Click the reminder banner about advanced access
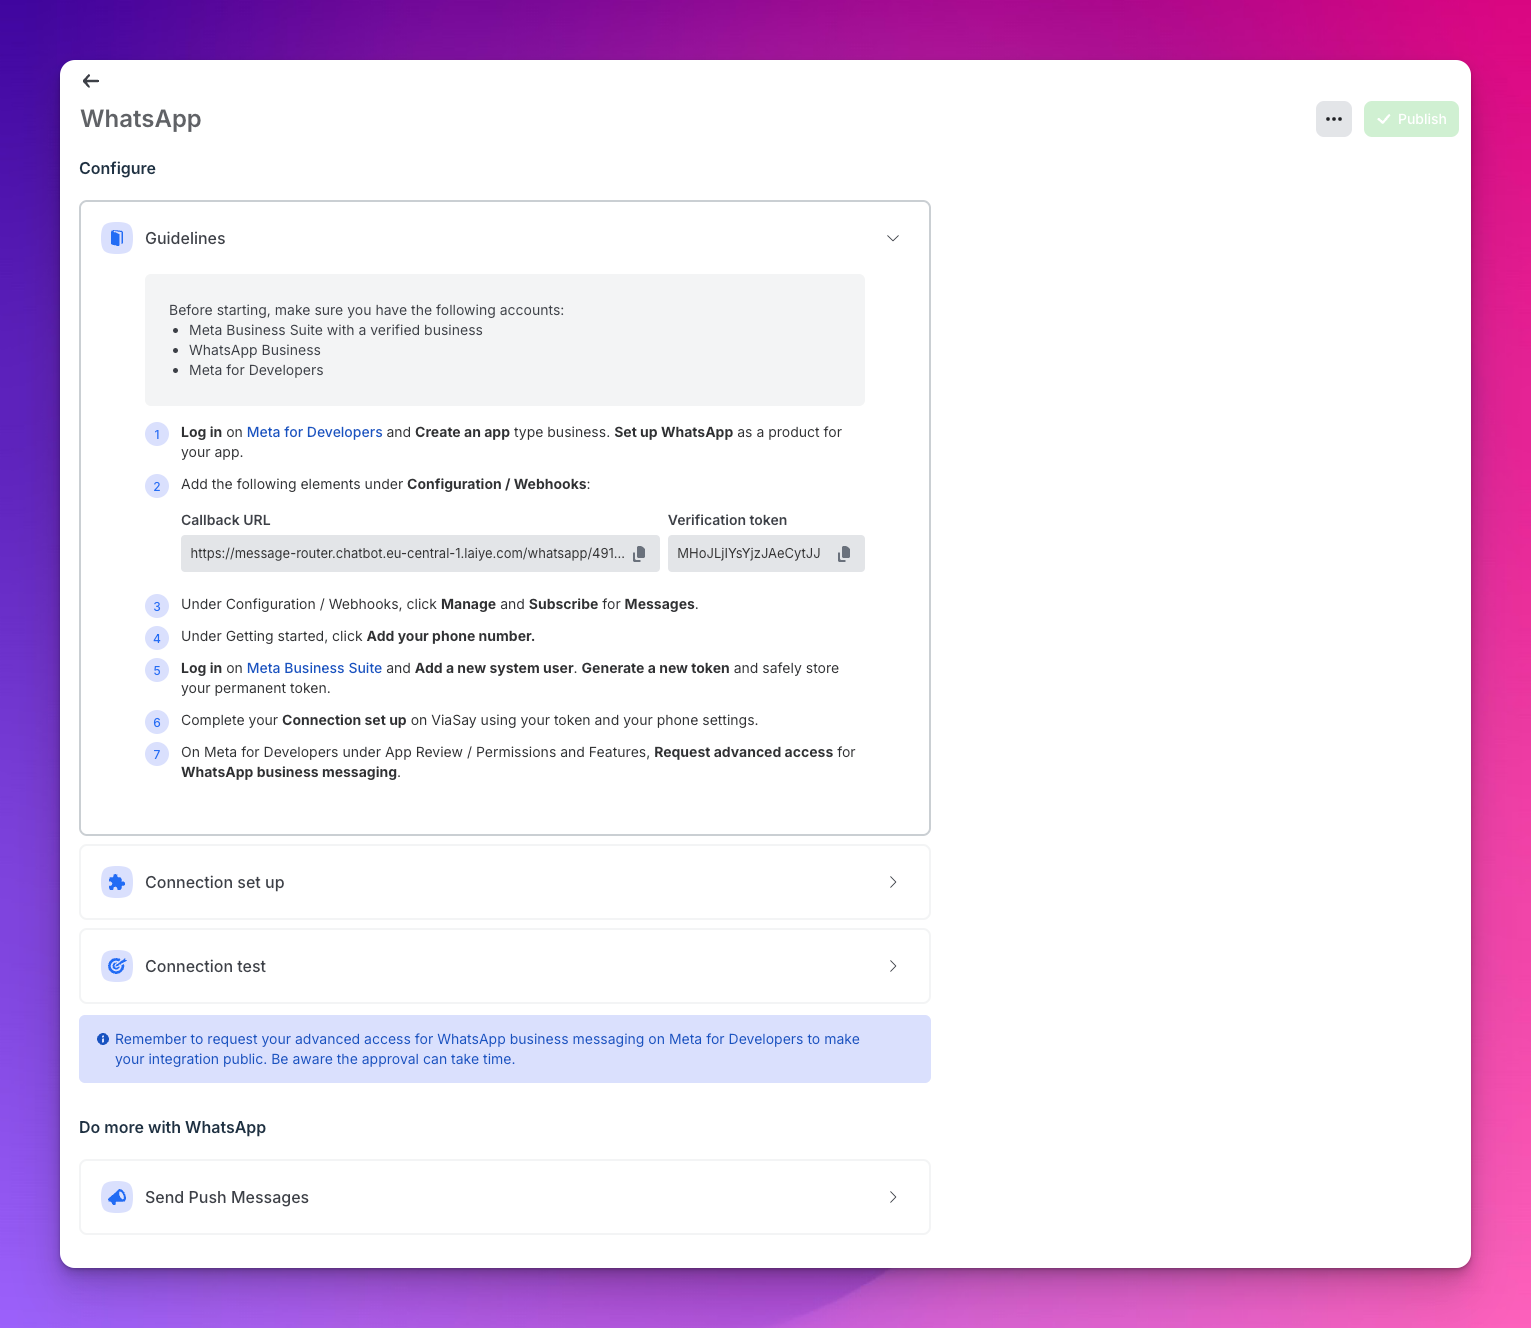 [x=505, y=1049]
